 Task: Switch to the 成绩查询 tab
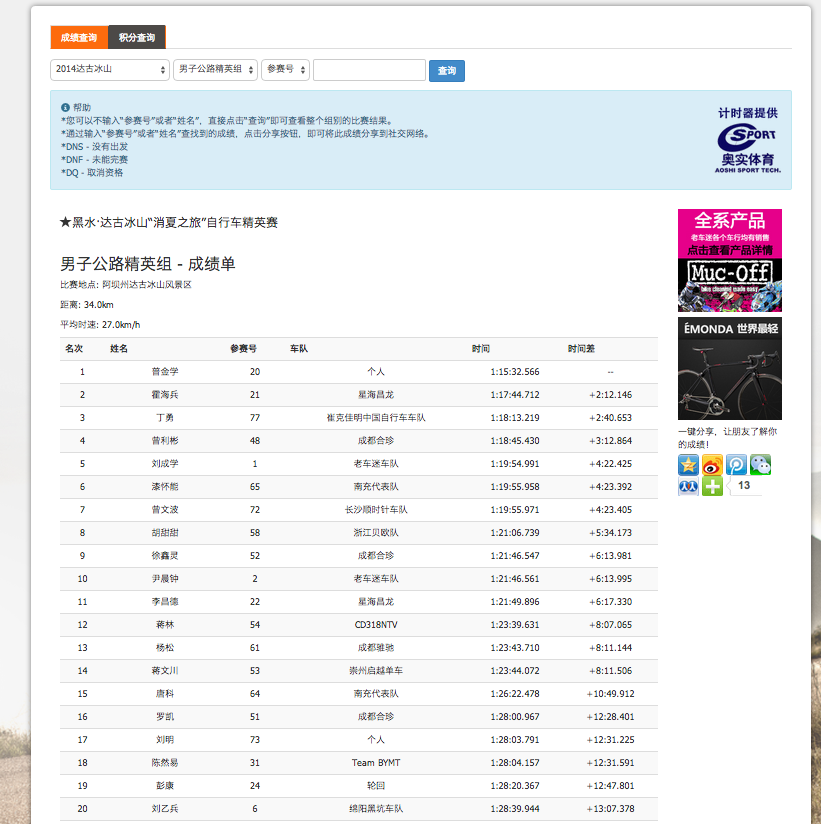pos(79,37)
